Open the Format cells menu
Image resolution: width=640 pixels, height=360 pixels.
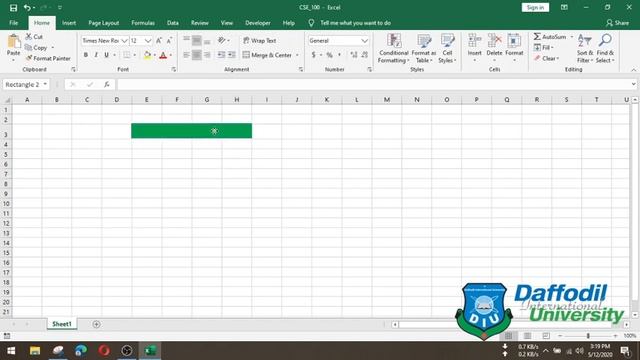click(x=514, y=48)
